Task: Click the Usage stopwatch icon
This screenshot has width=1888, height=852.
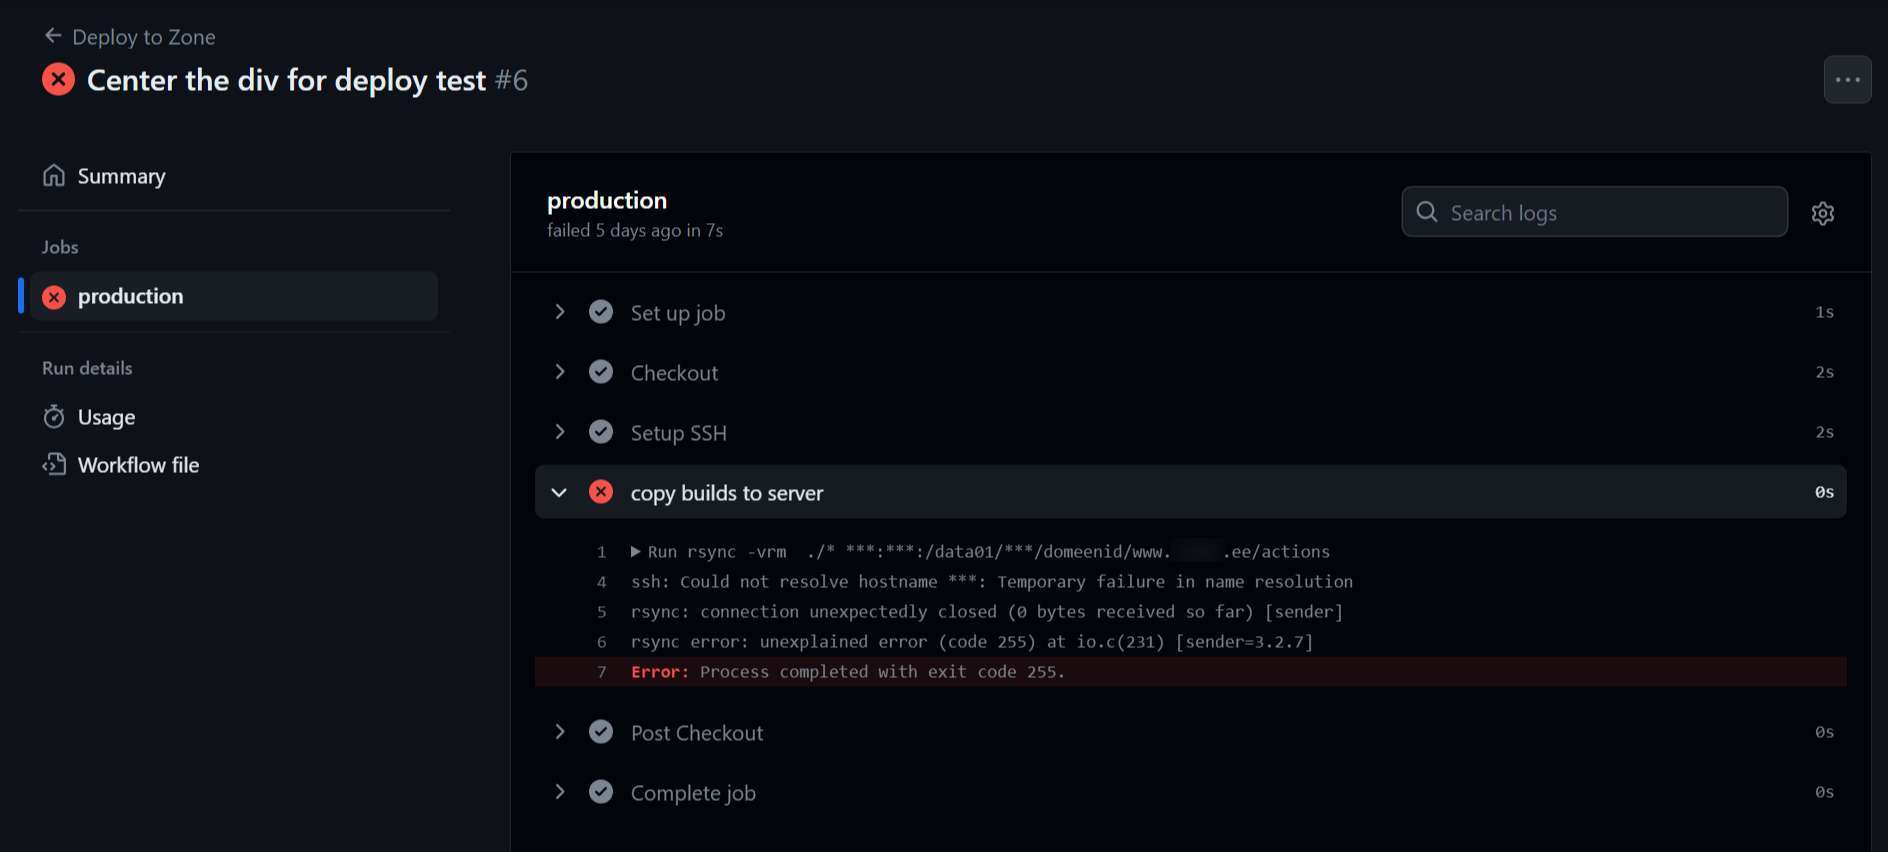Action: 54,417
